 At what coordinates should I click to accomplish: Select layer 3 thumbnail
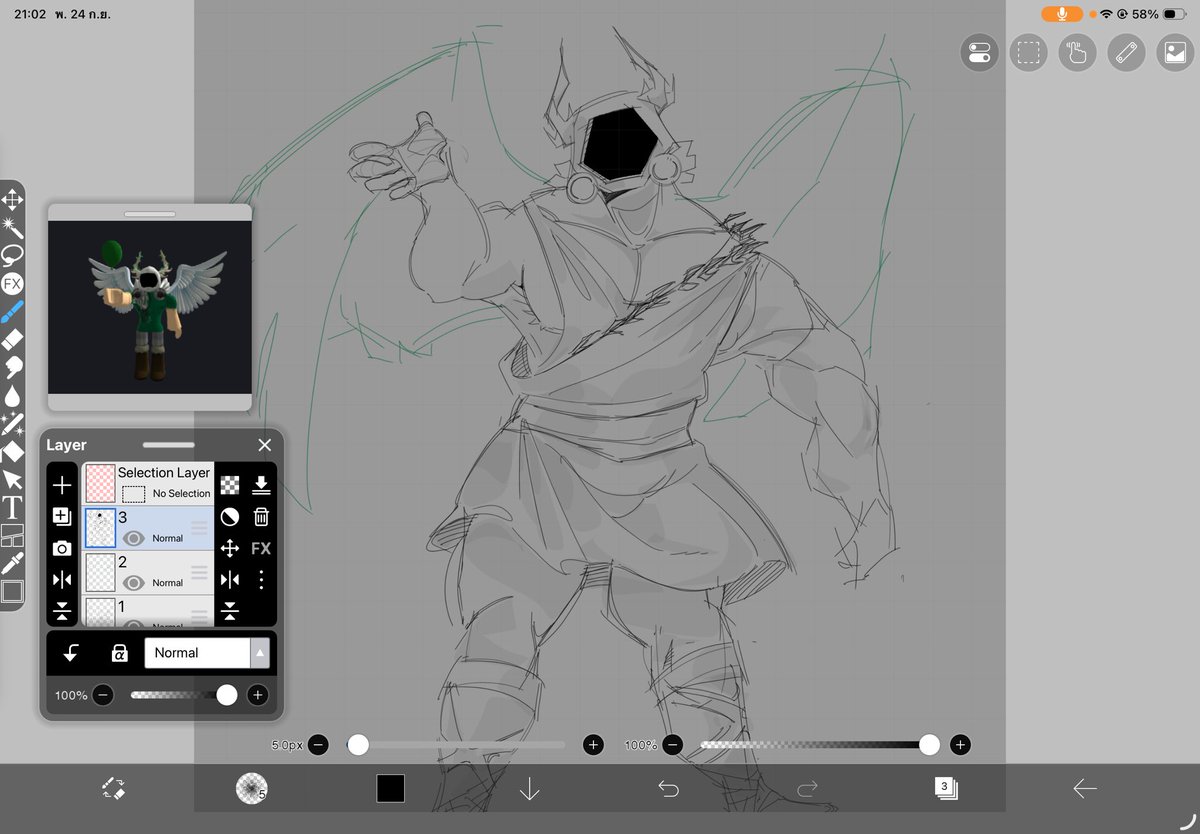[101, 528]
